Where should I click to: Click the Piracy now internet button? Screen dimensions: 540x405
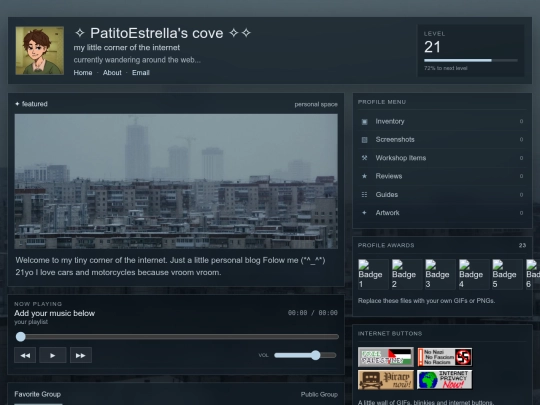pyautogui.click(x=386, y=380)
